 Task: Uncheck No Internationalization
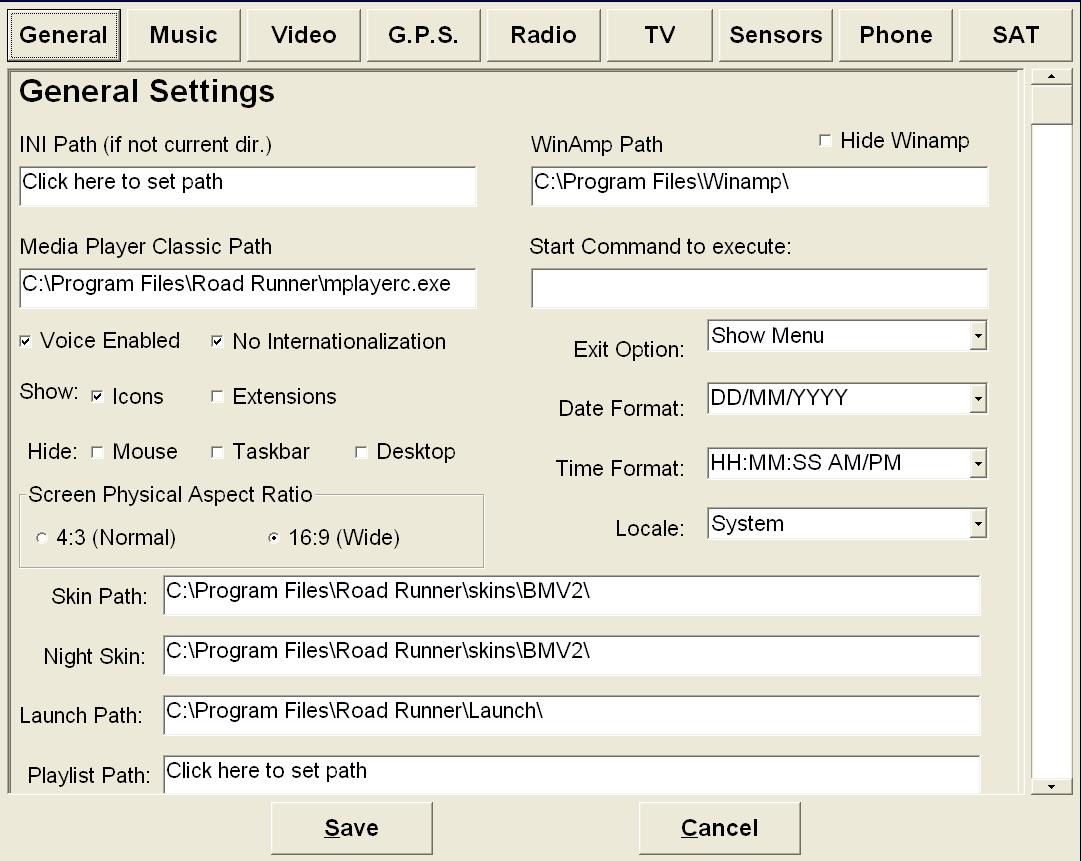[217, 342]
